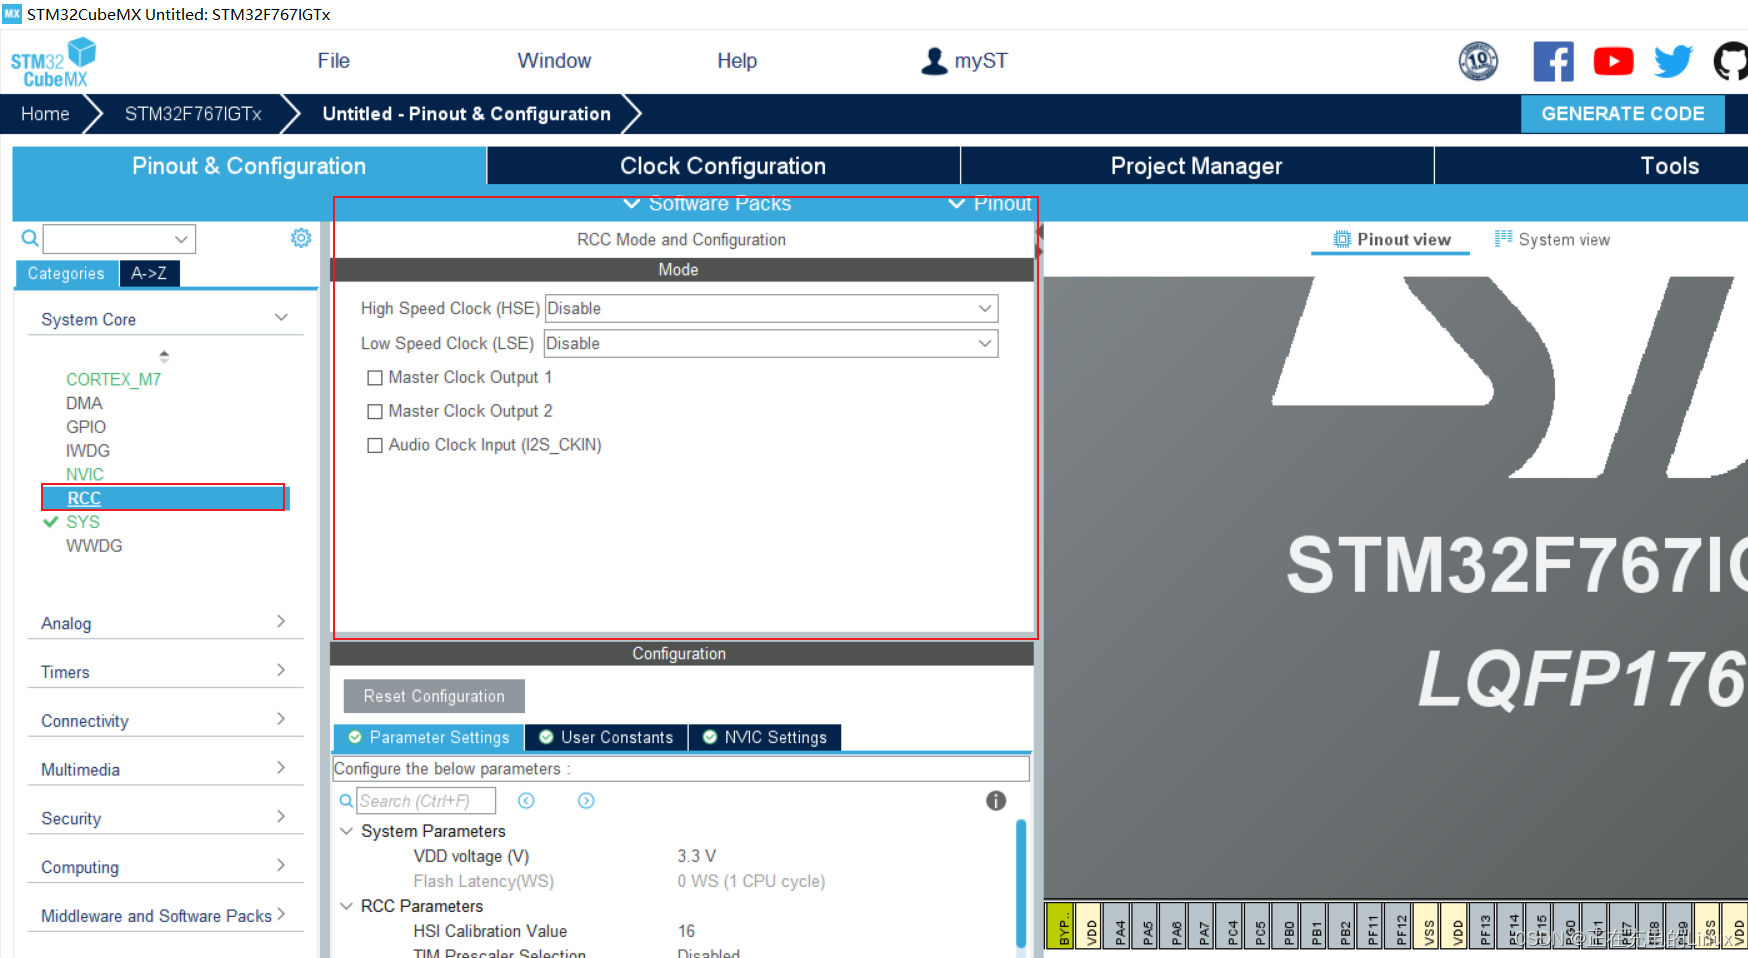Screen dimensions: 1748x958
Task: Collapse the System Parameters group
Action: pyautogui.click(x=346, y=831)
